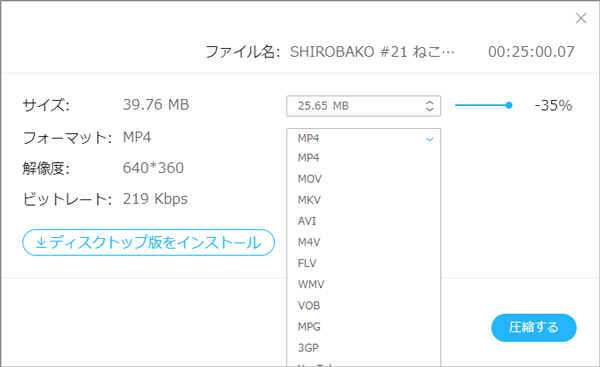This screenshot has height=367, width=600.
Task: Click the -35% reduction percentage
Action: tap(553, 105)
